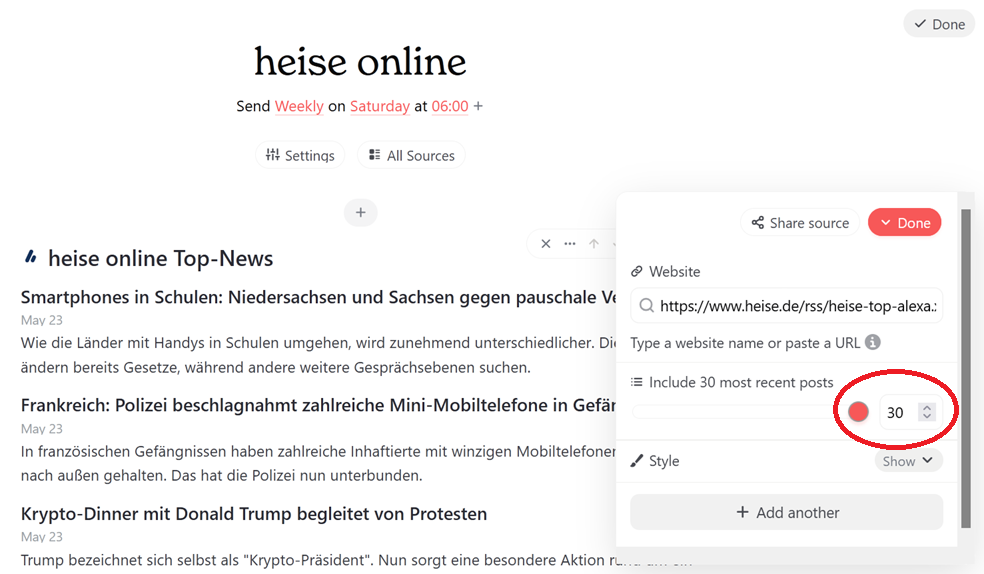
Task: Open article Frankreich: Polizei beschlagnahmt headline
Action: (319, 405)
